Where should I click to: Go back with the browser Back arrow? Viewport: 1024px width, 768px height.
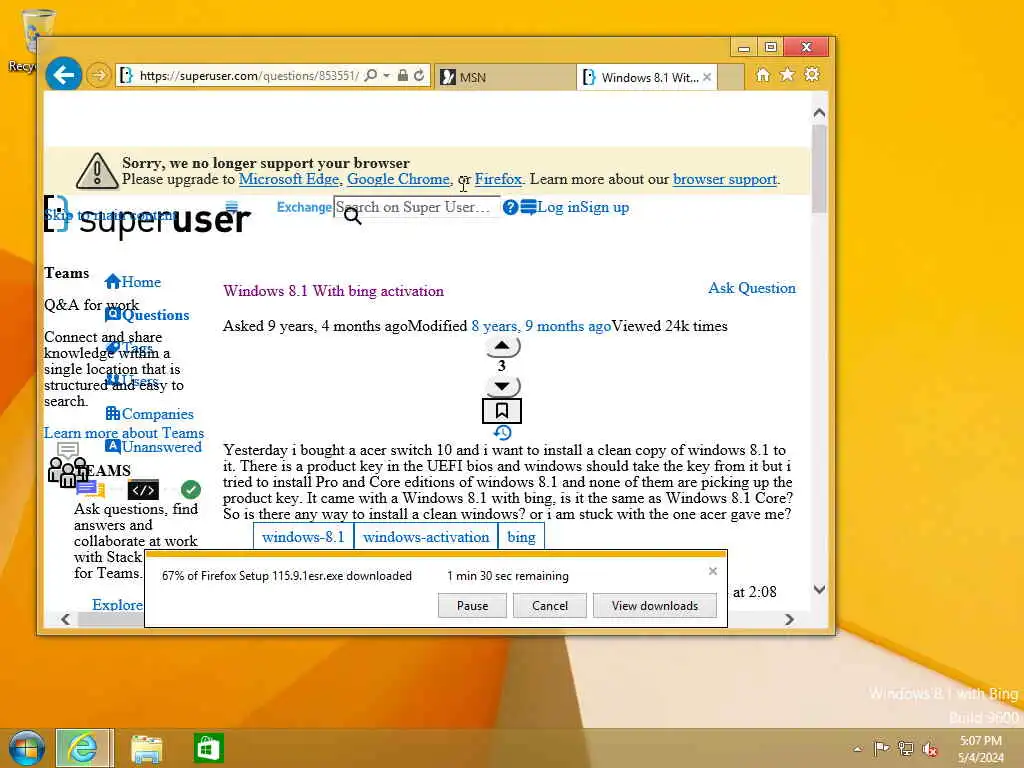coord(63,74)
